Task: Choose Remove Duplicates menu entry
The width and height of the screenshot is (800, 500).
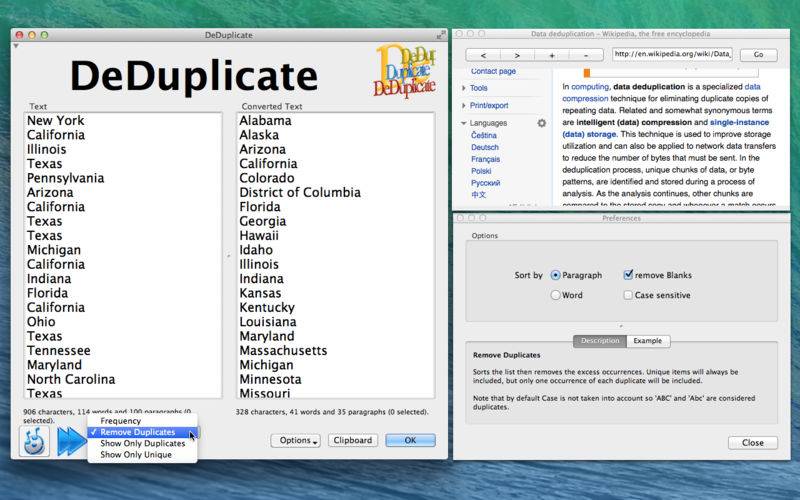Action: point(142,432)
